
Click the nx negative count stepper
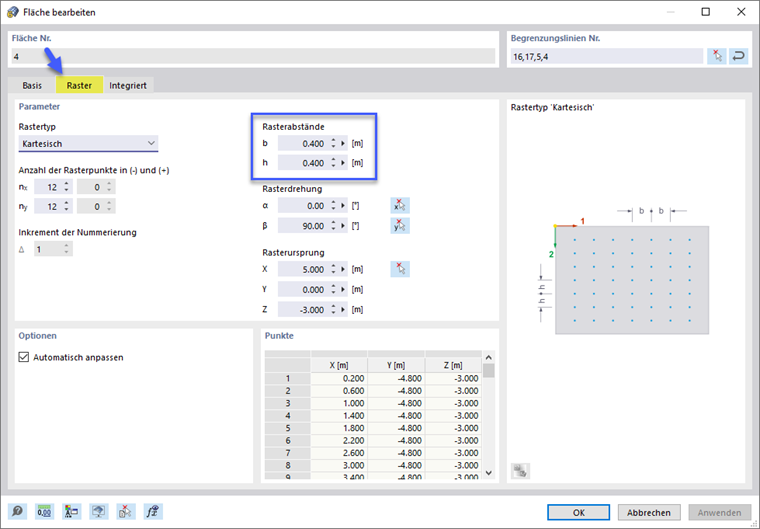coord(66,187)
